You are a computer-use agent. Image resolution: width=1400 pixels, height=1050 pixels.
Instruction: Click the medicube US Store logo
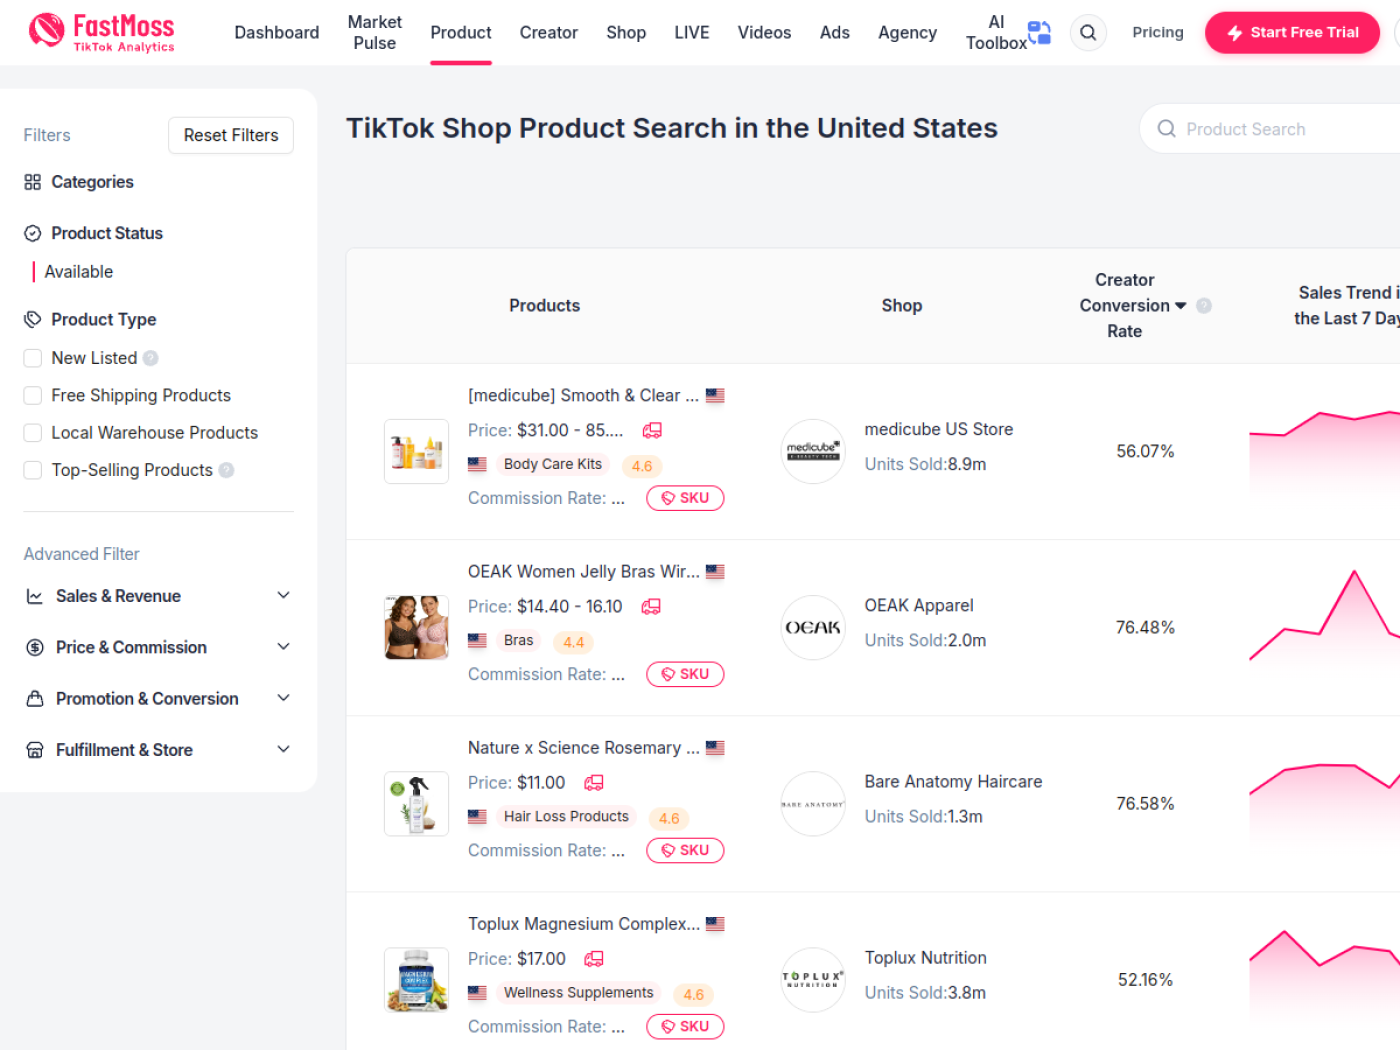(x=813, y=451)
